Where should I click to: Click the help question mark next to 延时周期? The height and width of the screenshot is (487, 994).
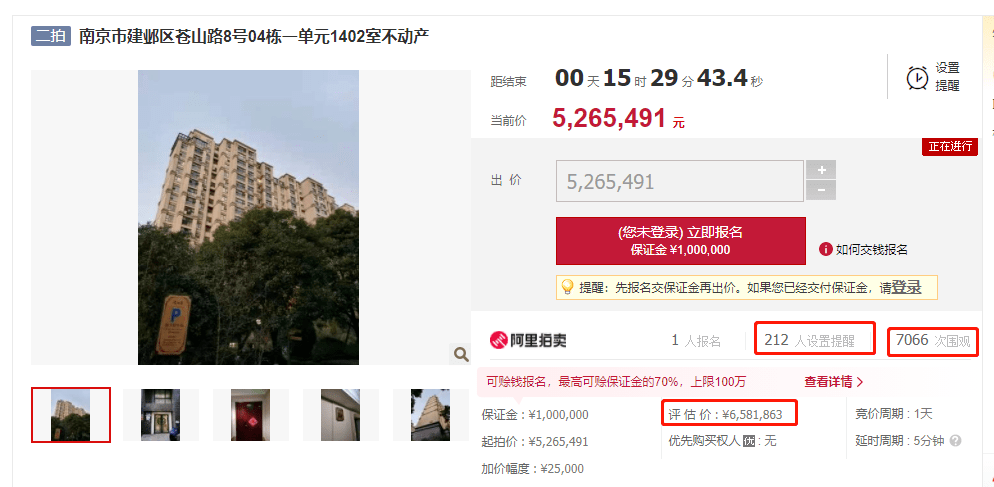tap(956, 441)
